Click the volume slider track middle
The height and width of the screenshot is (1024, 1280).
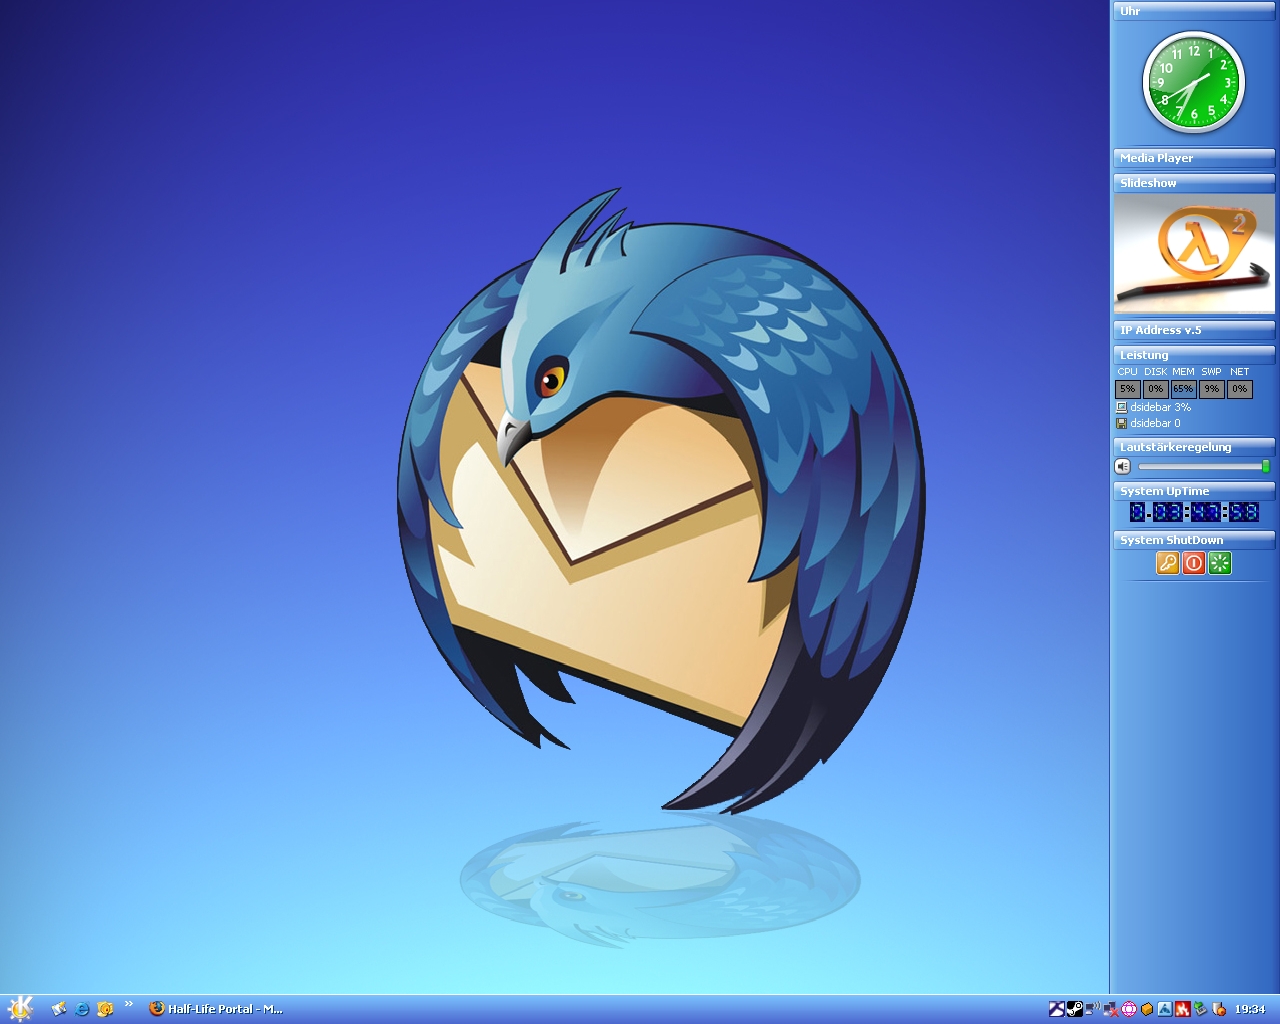point(1201,466)
